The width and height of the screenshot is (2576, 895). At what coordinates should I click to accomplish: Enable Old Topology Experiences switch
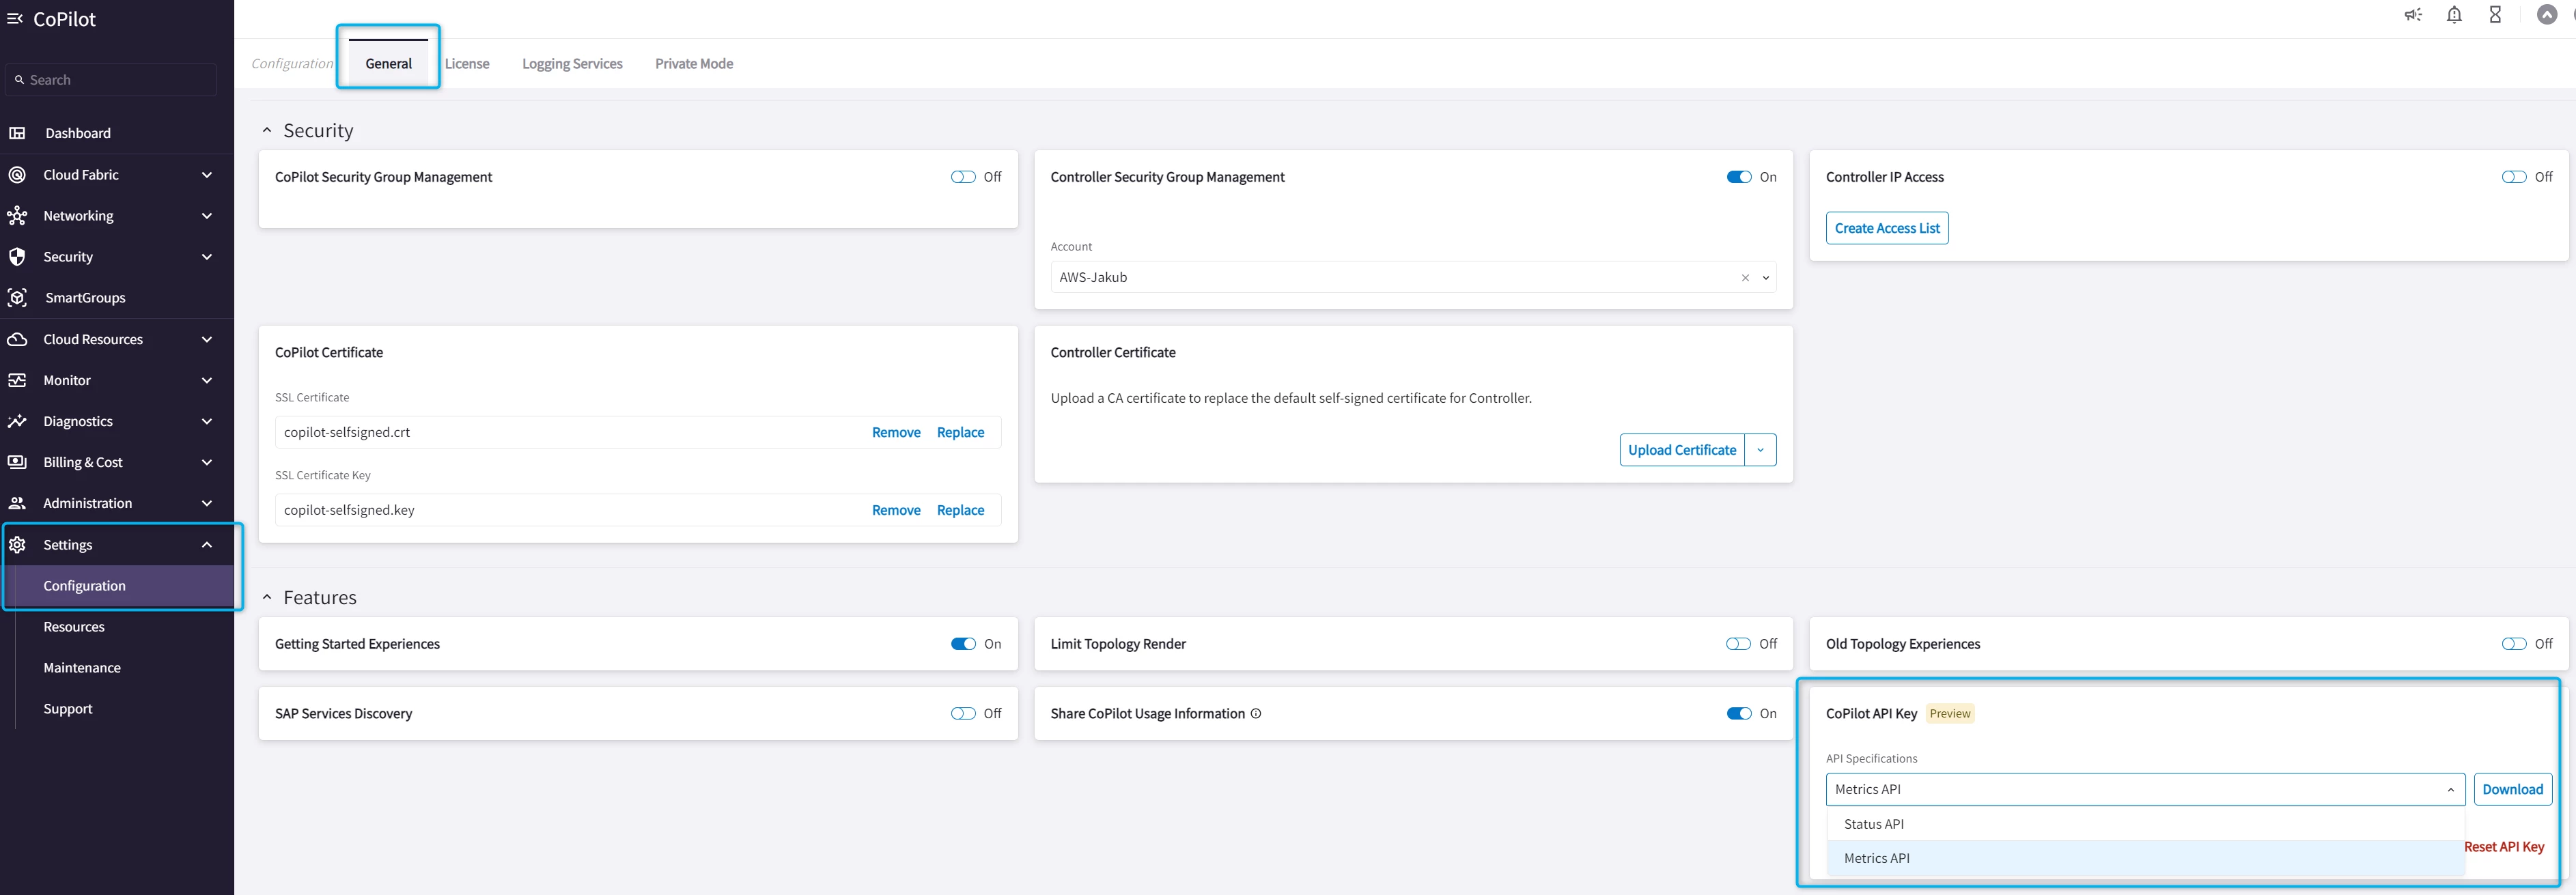point(2514,644)
